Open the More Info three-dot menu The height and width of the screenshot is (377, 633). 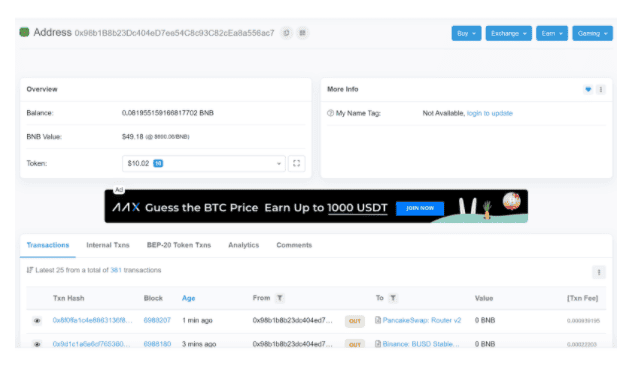[601, 90]
